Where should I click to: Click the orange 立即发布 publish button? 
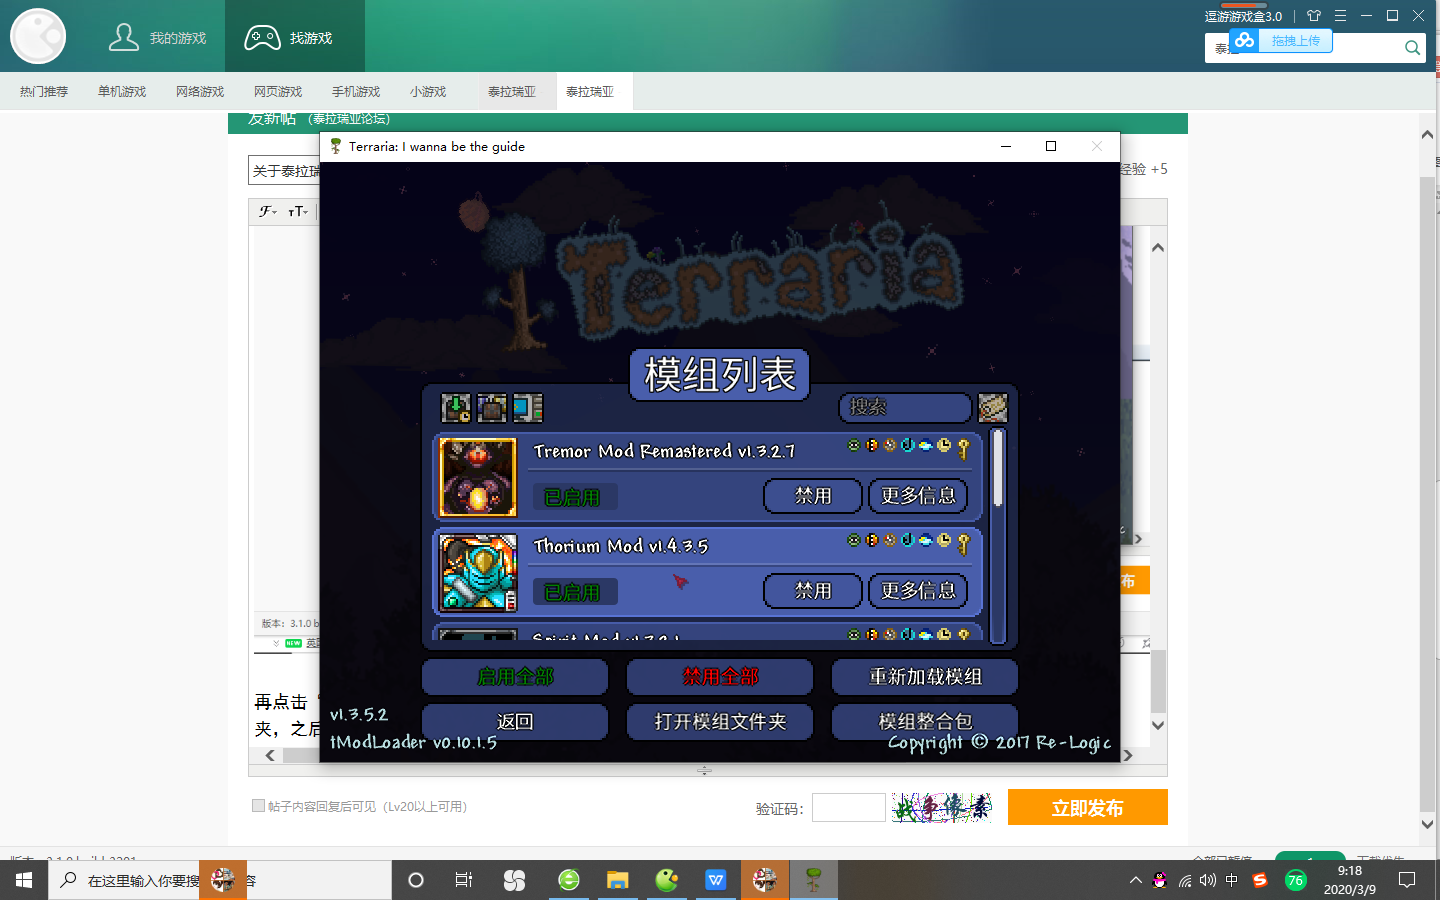pos(1088,807)
